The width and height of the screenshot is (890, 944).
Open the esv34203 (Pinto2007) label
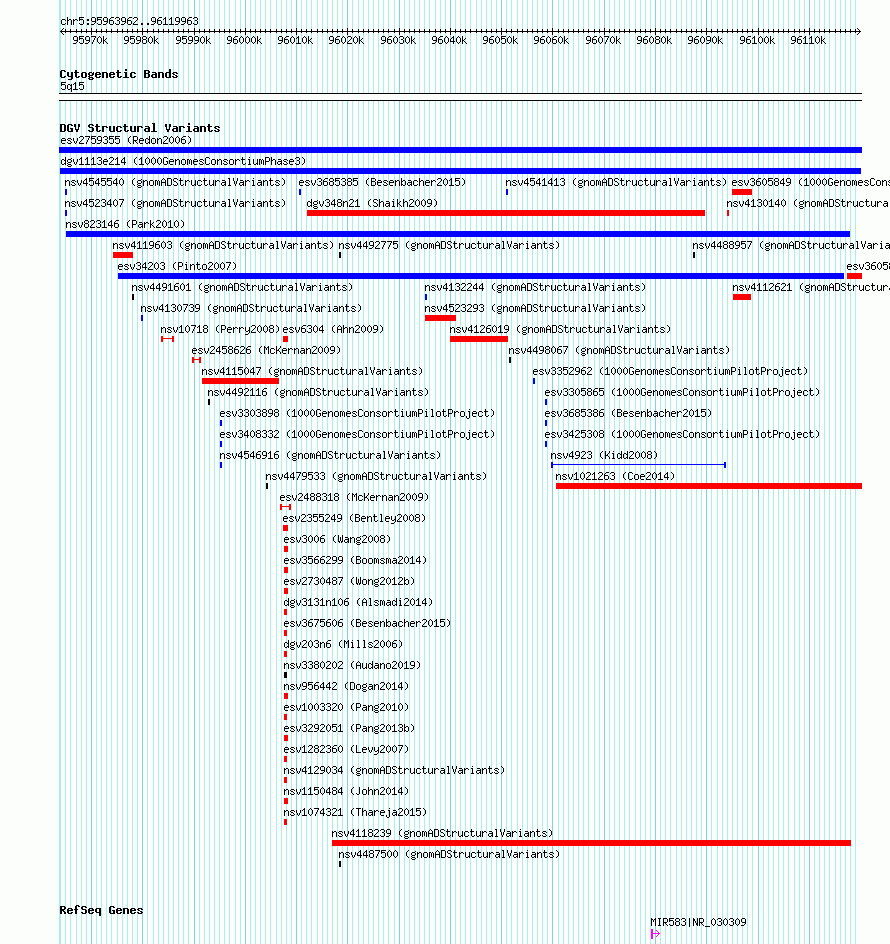pos(177,266)
